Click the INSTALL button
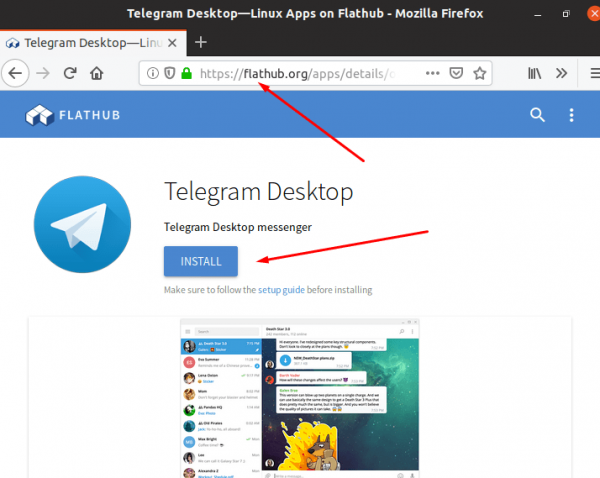 201,261
